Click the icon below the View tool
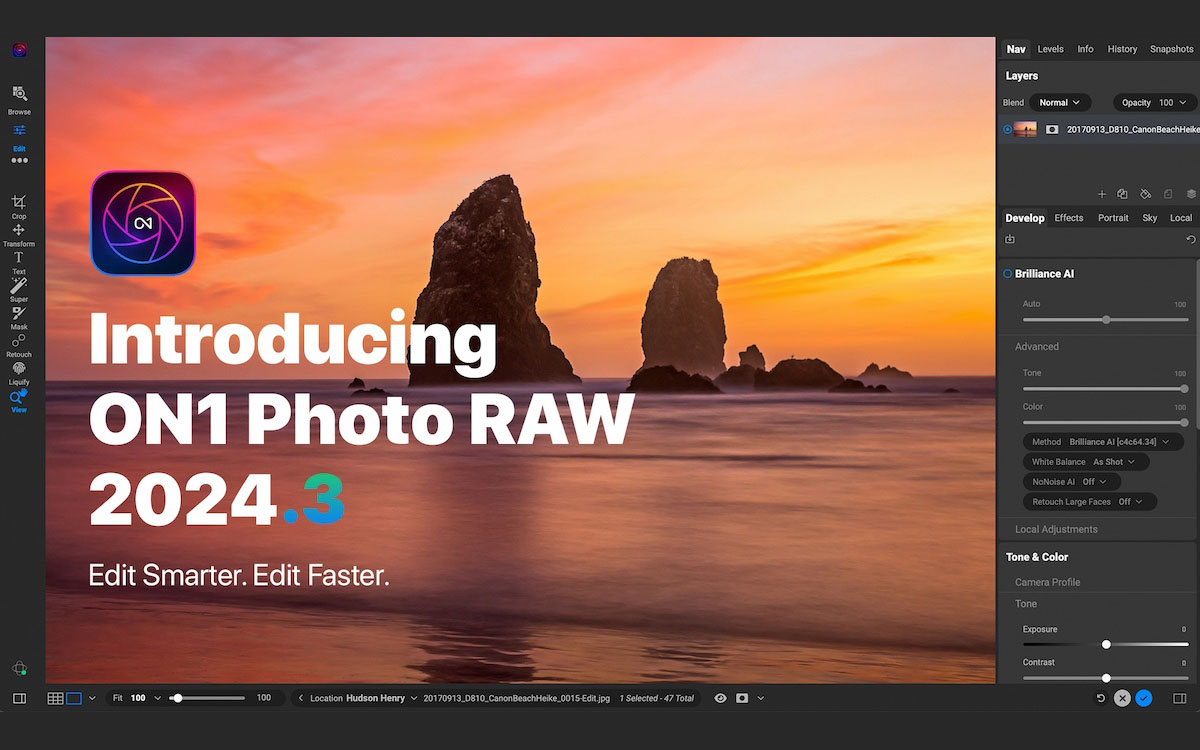Image resolution: width=1200 pixels, height=750 pixels. click(19, 668)
